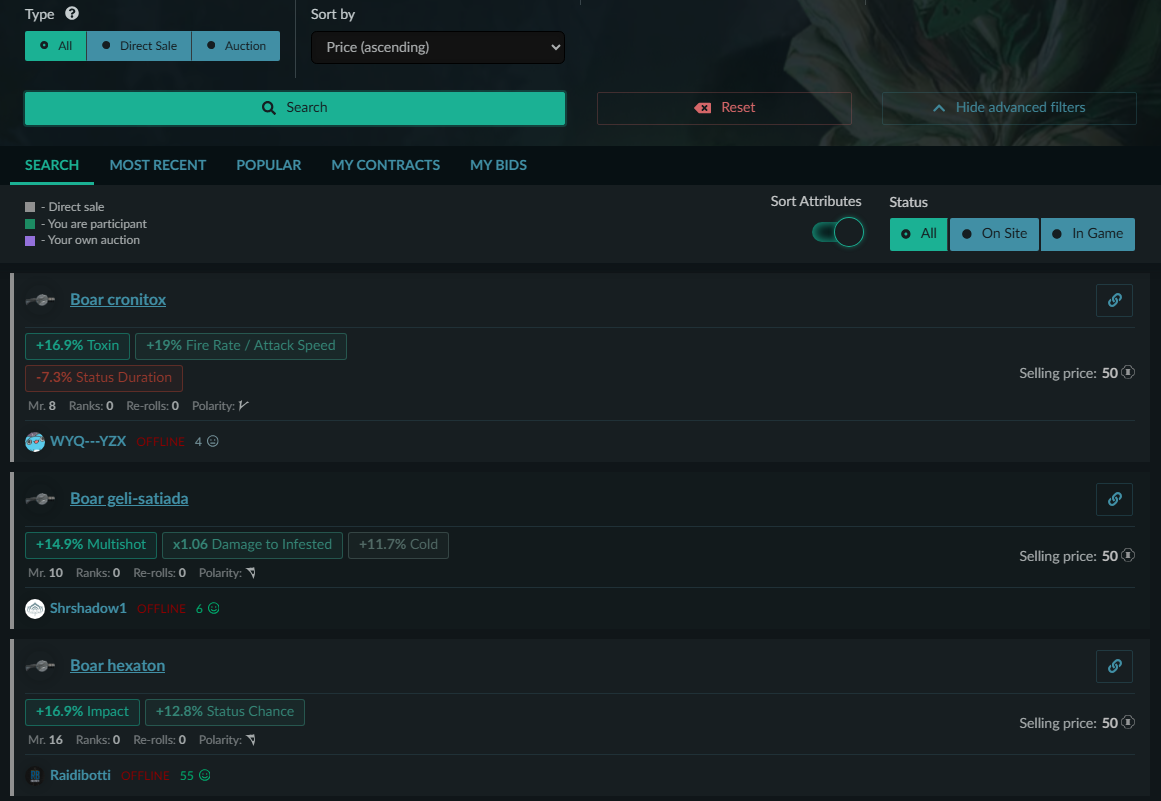Click the gray Direct sale legend swatch
This screenshot has height=801, width=1161.
pos(30,207)
